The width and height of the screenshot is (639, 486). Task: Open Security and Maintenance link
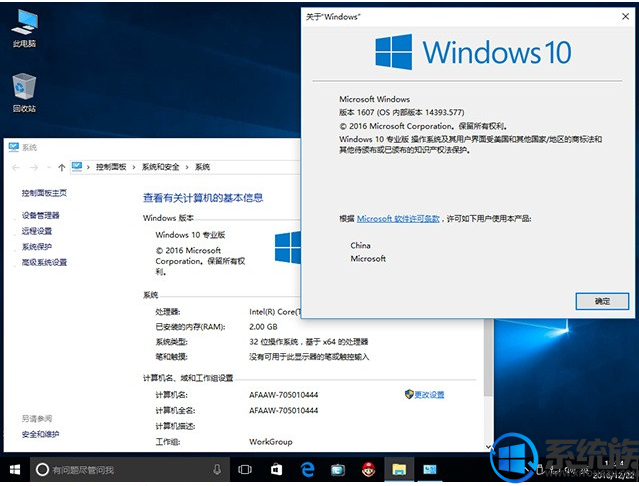tap(41, 434)
